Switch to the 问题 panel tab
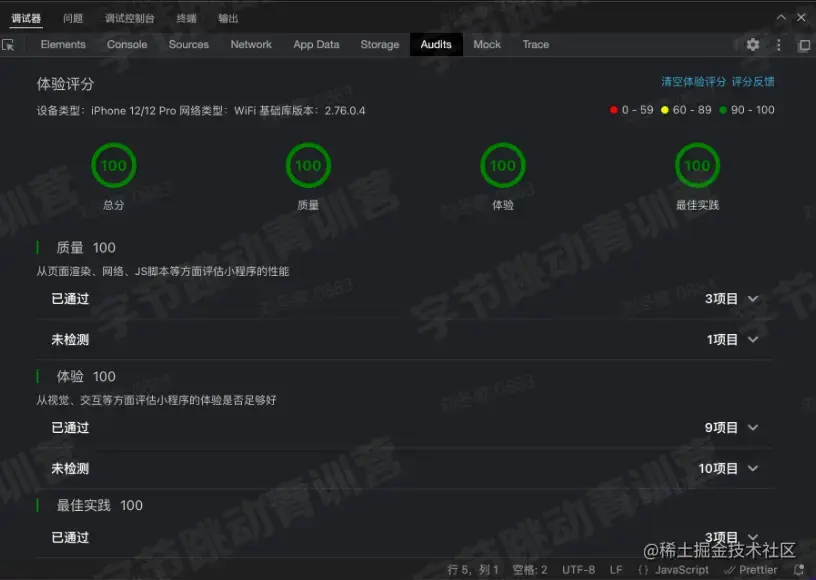This screenshot has height=580, width=816. click(73, 19)
